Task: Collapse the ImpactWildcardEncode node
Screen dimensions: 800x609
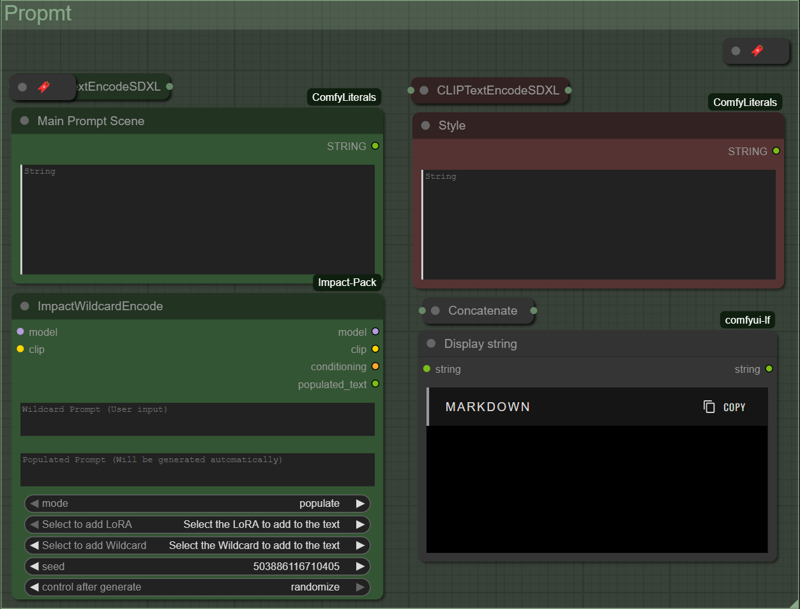Action: pyautogui.click(x=25, y=306)
